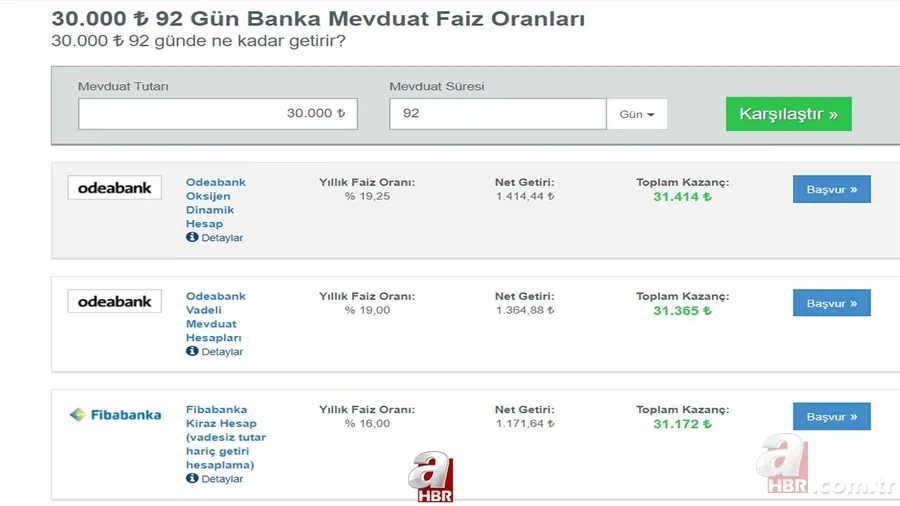
Task: Open Odeabank Oksijen Dinamik Hesap link
Action: pyautogui.click(x=215, y=203)
